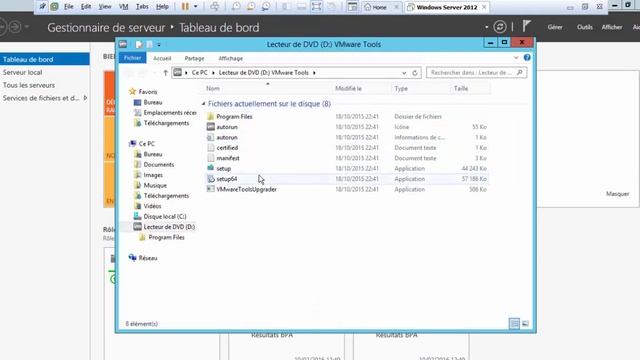Image resolution: width=640 pixels, height=360 pixels.
Task: Sort by the Nom column header
Action: click(213, 89)
